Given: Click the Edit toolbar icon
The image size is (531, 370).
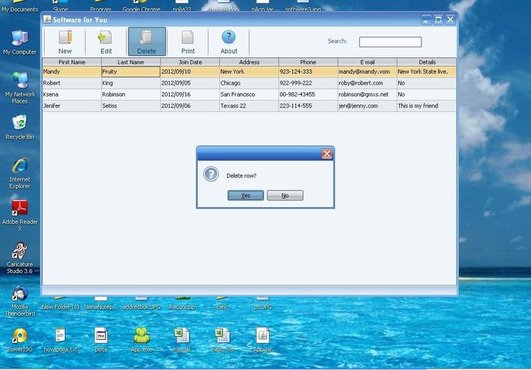Looking at the screenshot, I should tap(105, 37).
